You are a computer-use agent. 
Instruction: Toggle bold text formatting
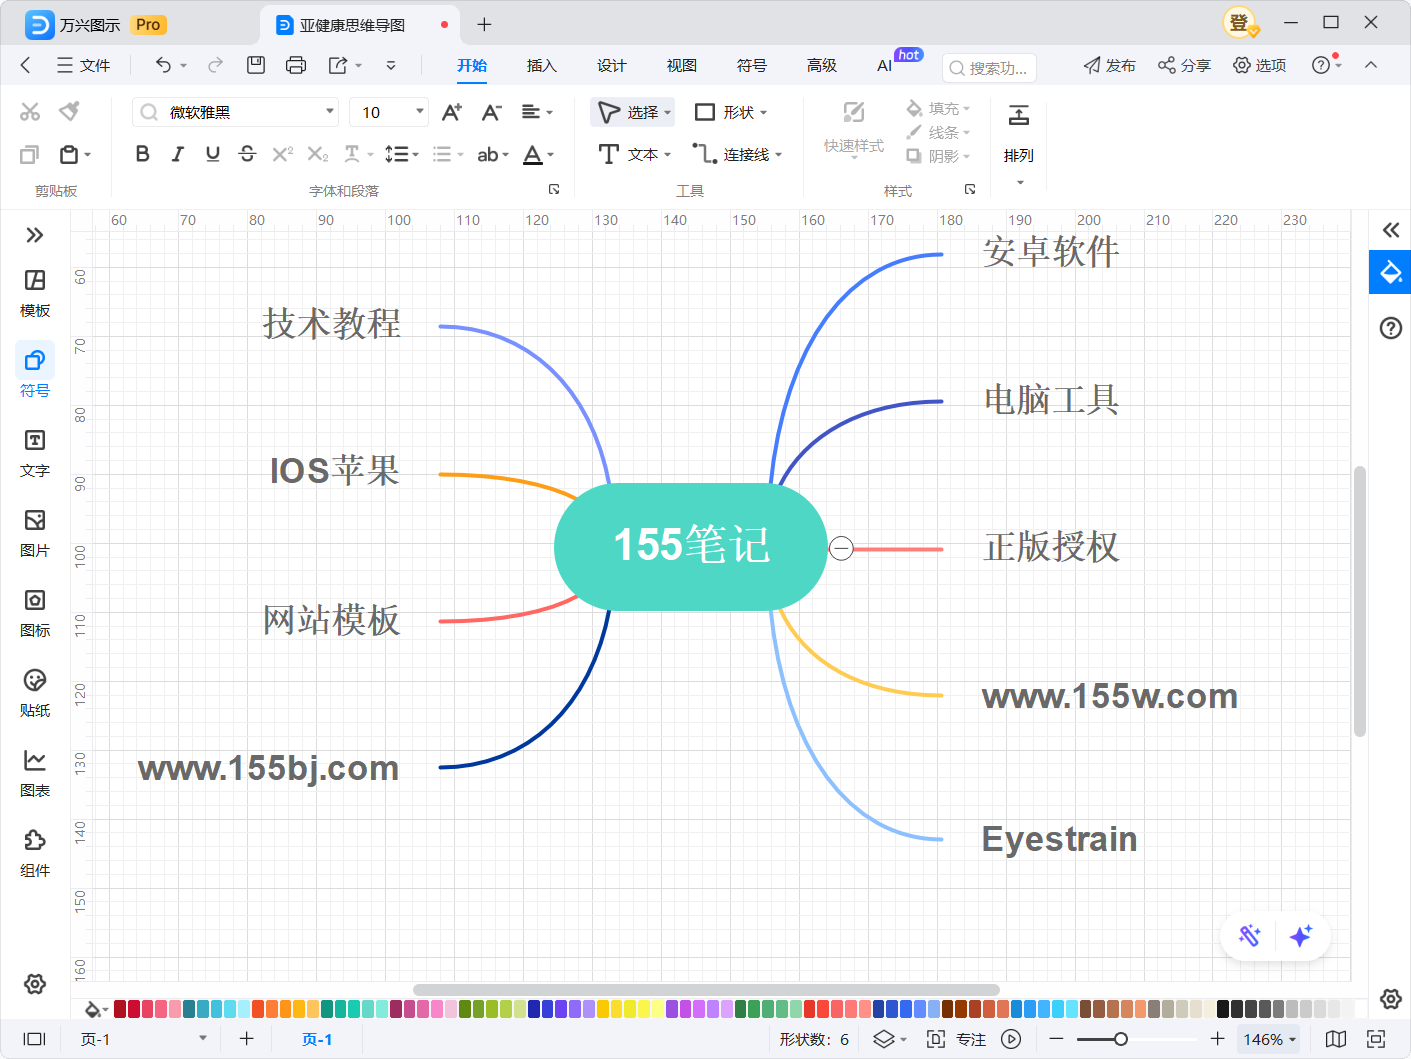pyautogui.click(x=142, y=154)
